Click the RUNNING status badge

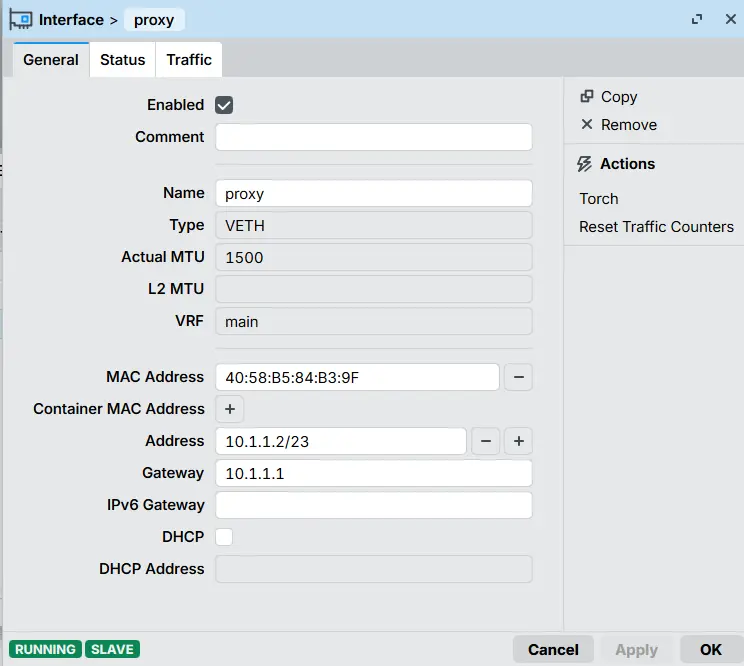(x=45, y=649)
